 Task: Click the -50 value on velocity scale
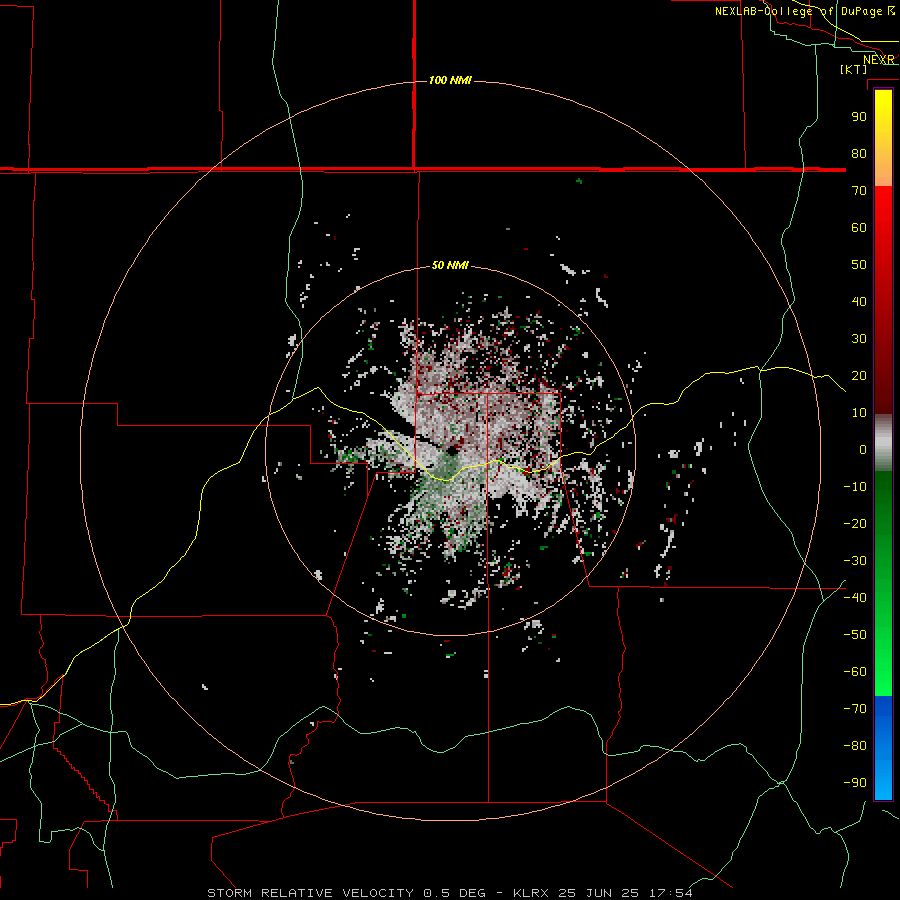pos(855,635)
